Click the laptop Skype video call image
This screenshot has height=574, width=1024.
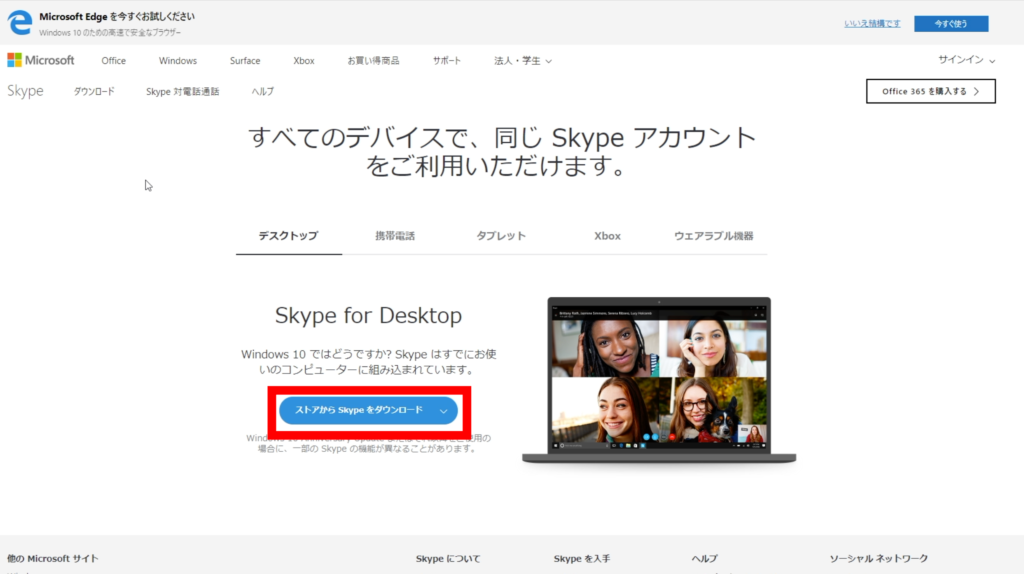point(659,381)
